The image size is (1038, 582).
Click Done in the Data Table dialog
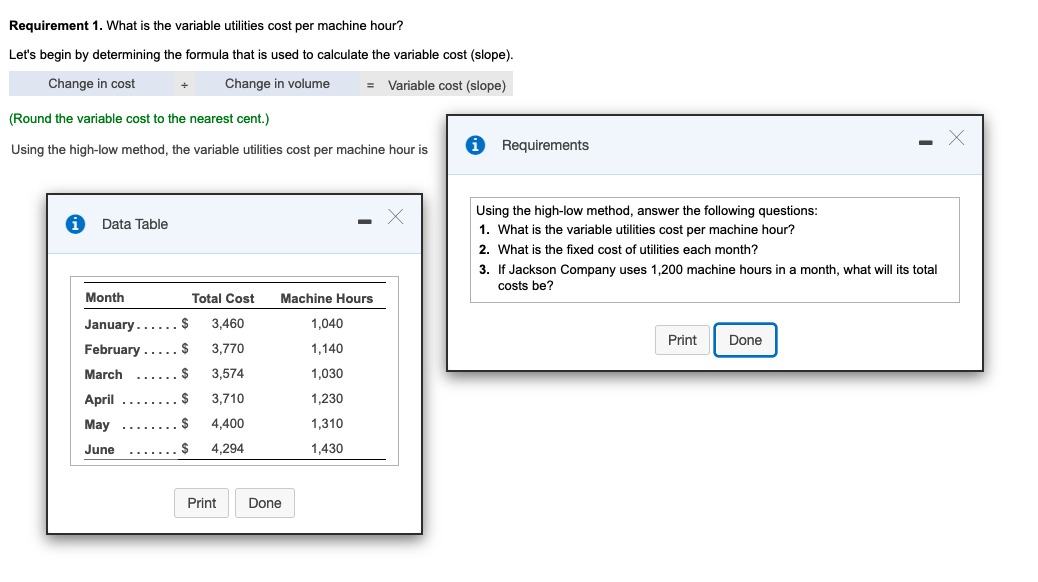pyautogui.click(x=264, y=503)
